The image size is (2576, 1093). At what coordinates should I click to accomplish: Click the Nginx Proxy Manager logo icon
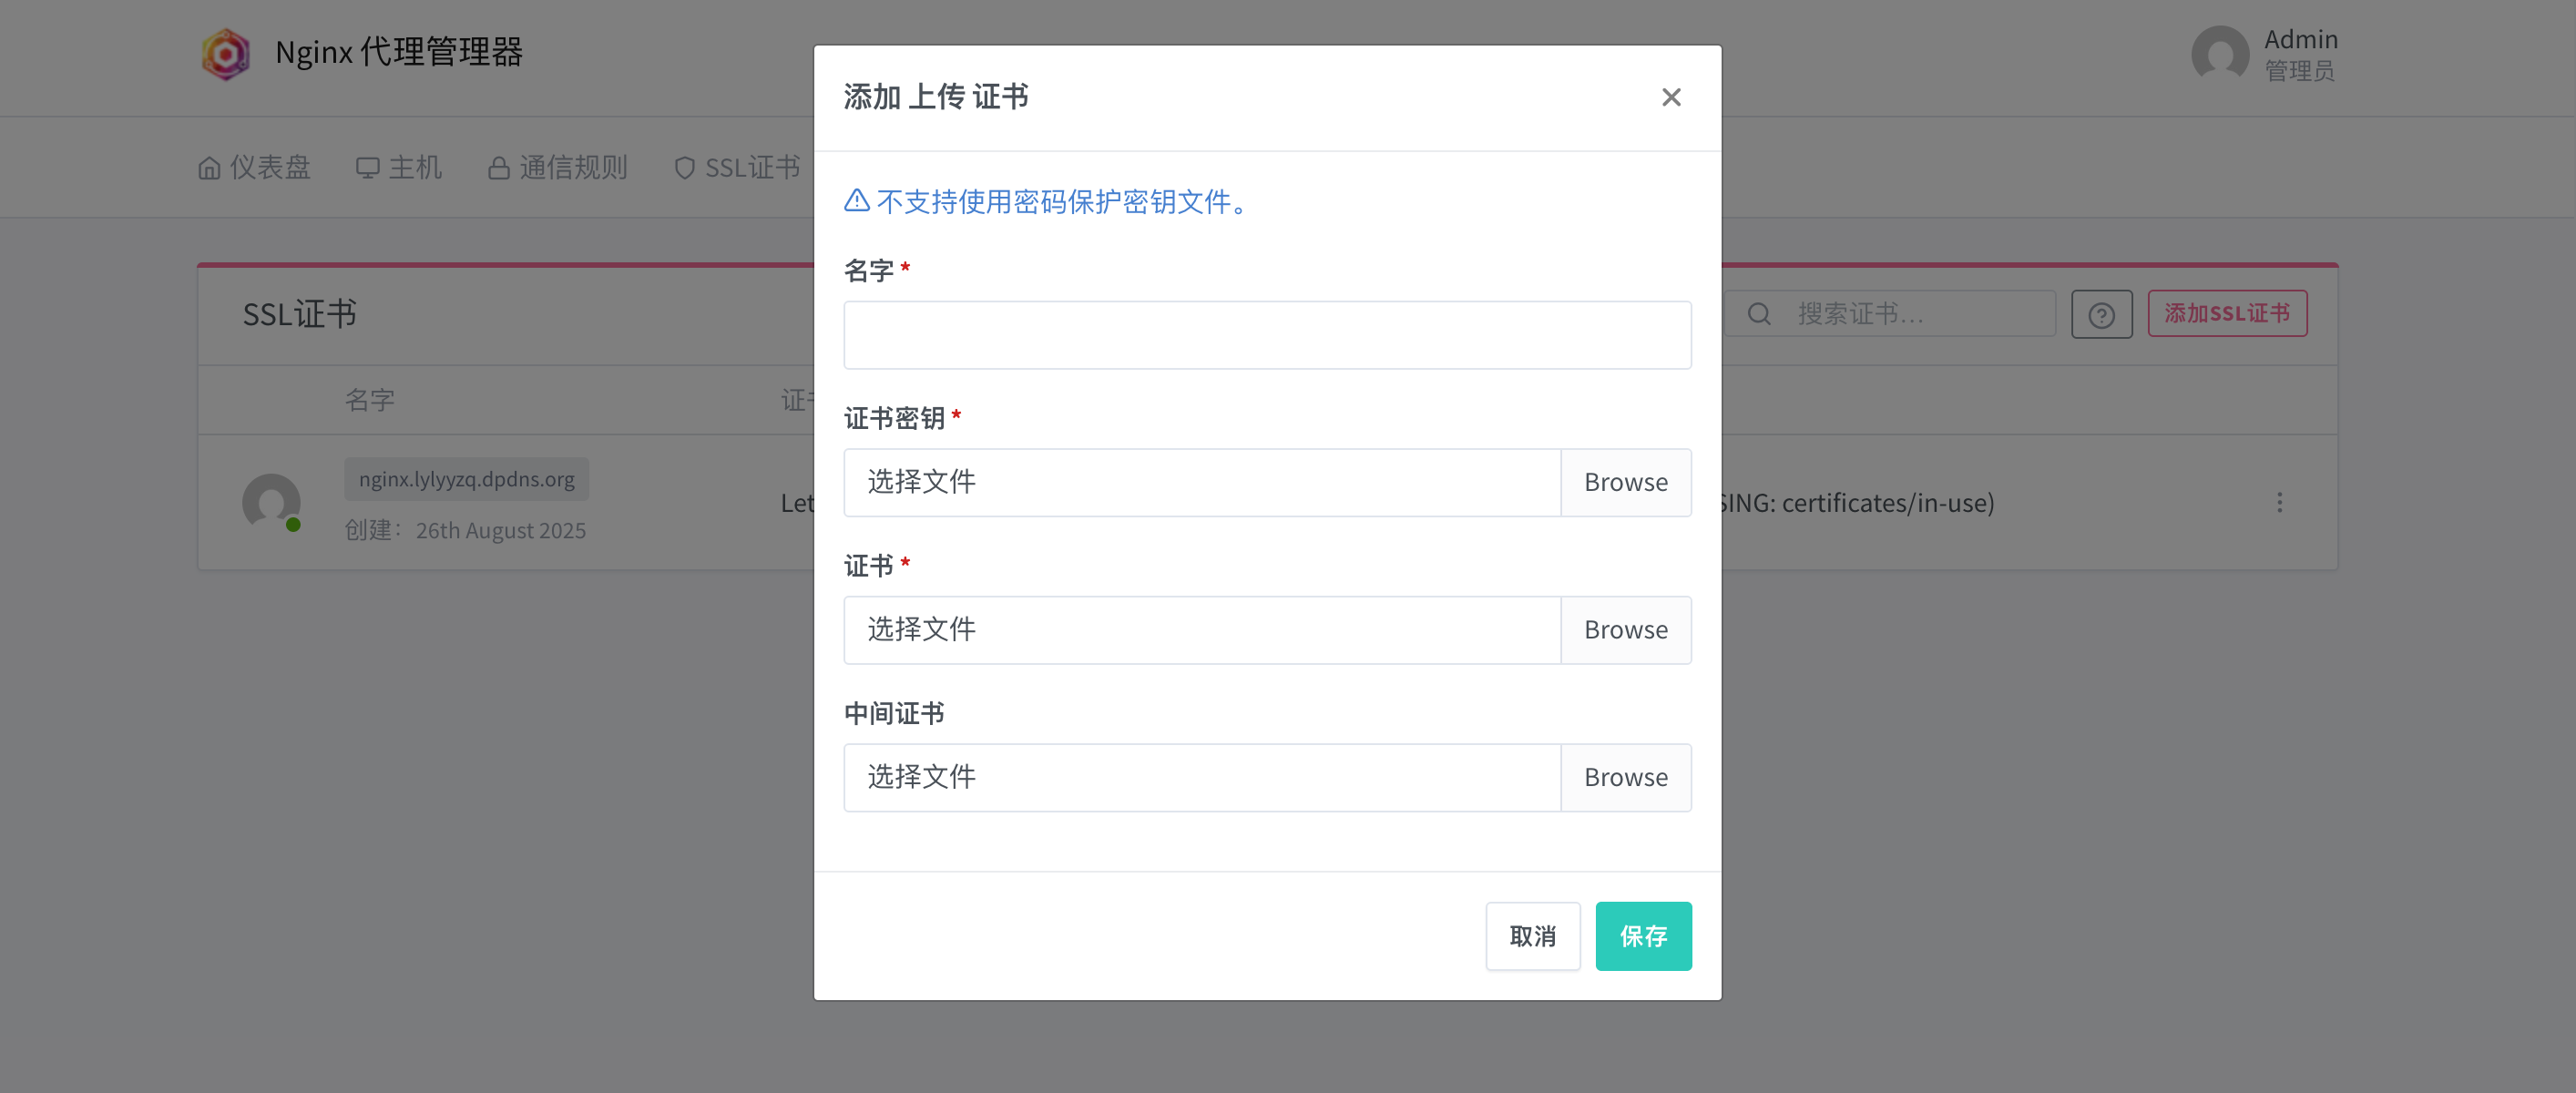[226, 53]
